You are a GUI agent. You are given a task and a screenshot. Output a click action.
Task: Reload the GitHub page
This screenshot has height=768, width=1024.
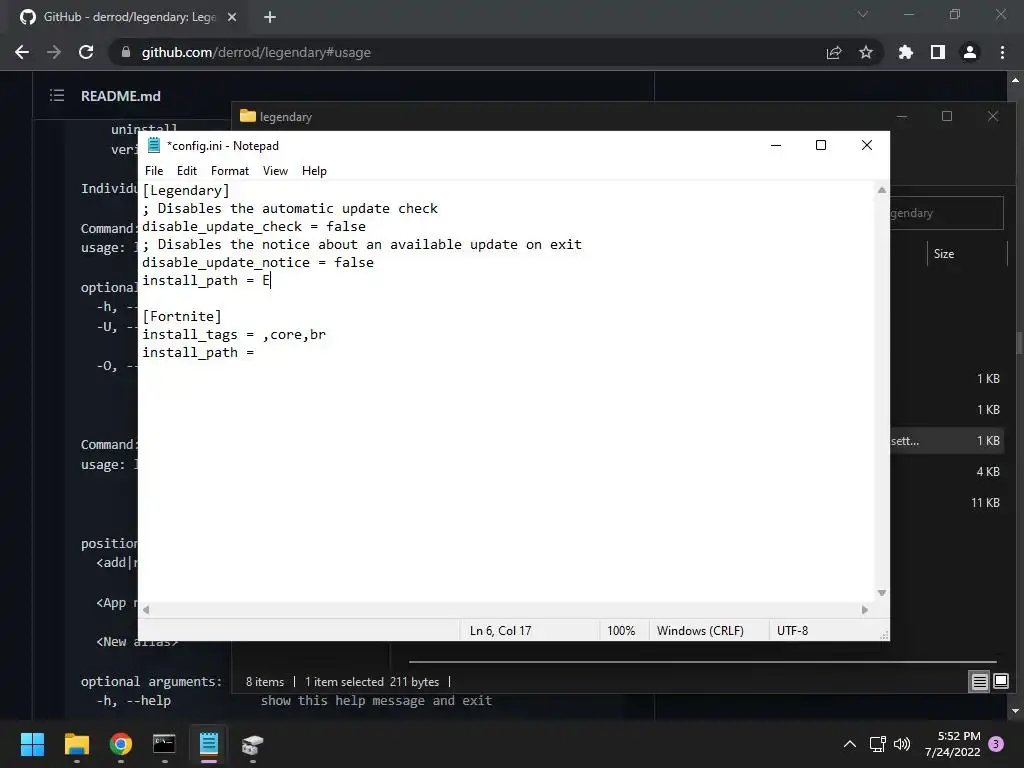tap(86, 52)
